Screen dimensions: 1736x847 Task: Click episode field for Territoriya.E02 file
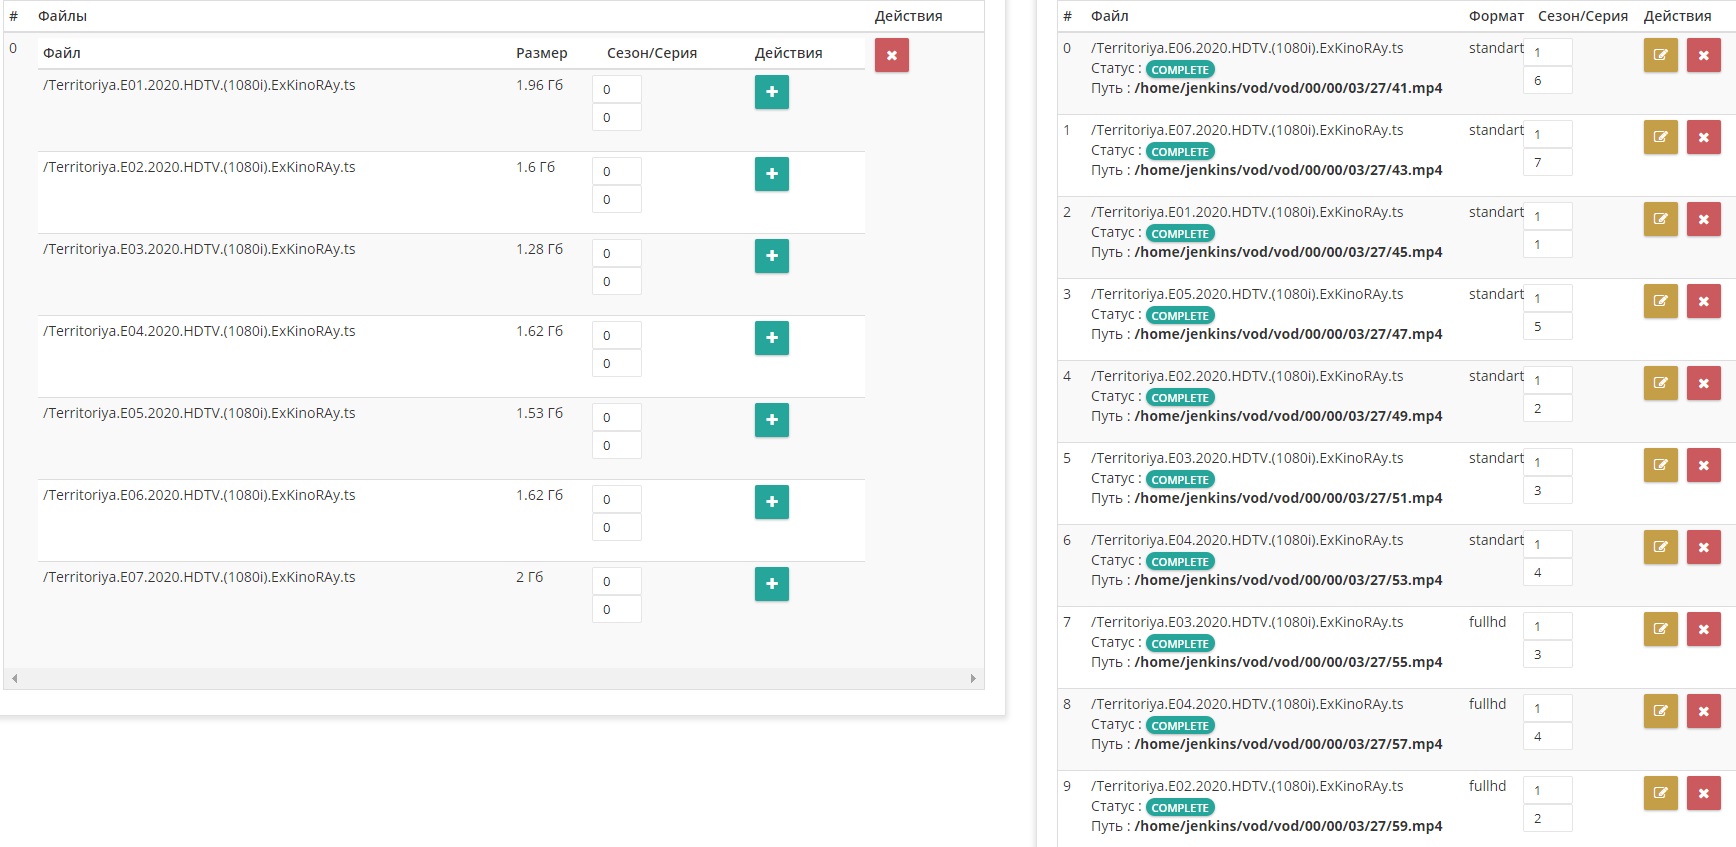point(616,199)
